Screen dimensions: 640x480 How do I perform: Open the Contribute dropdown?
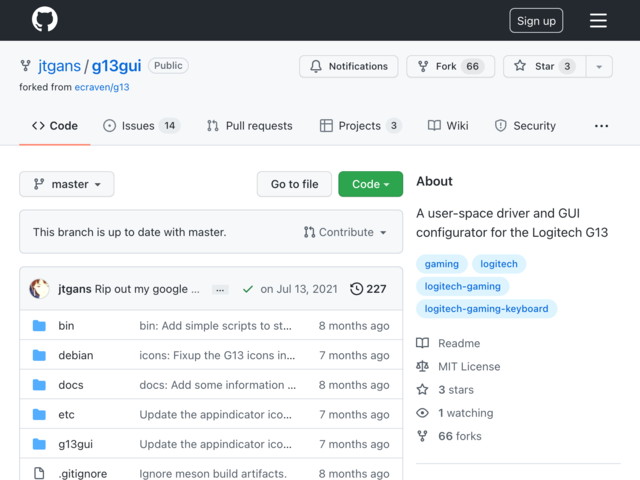click(x=345, y=232)
